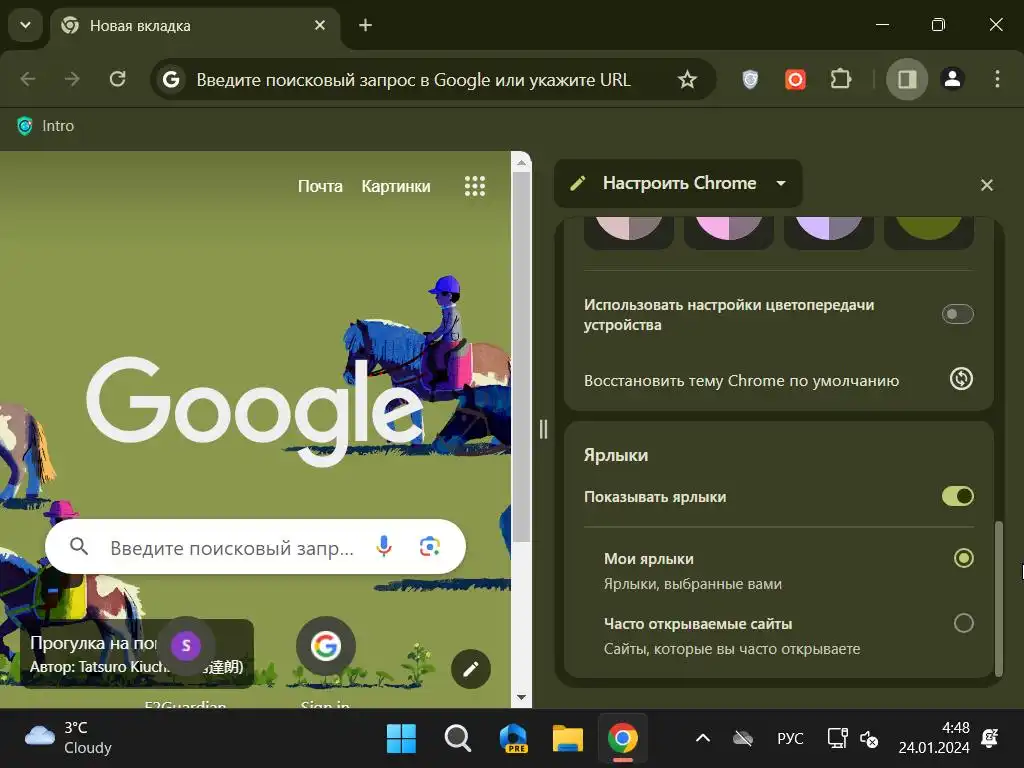Search by image with Lens icon

pos(429,546)
